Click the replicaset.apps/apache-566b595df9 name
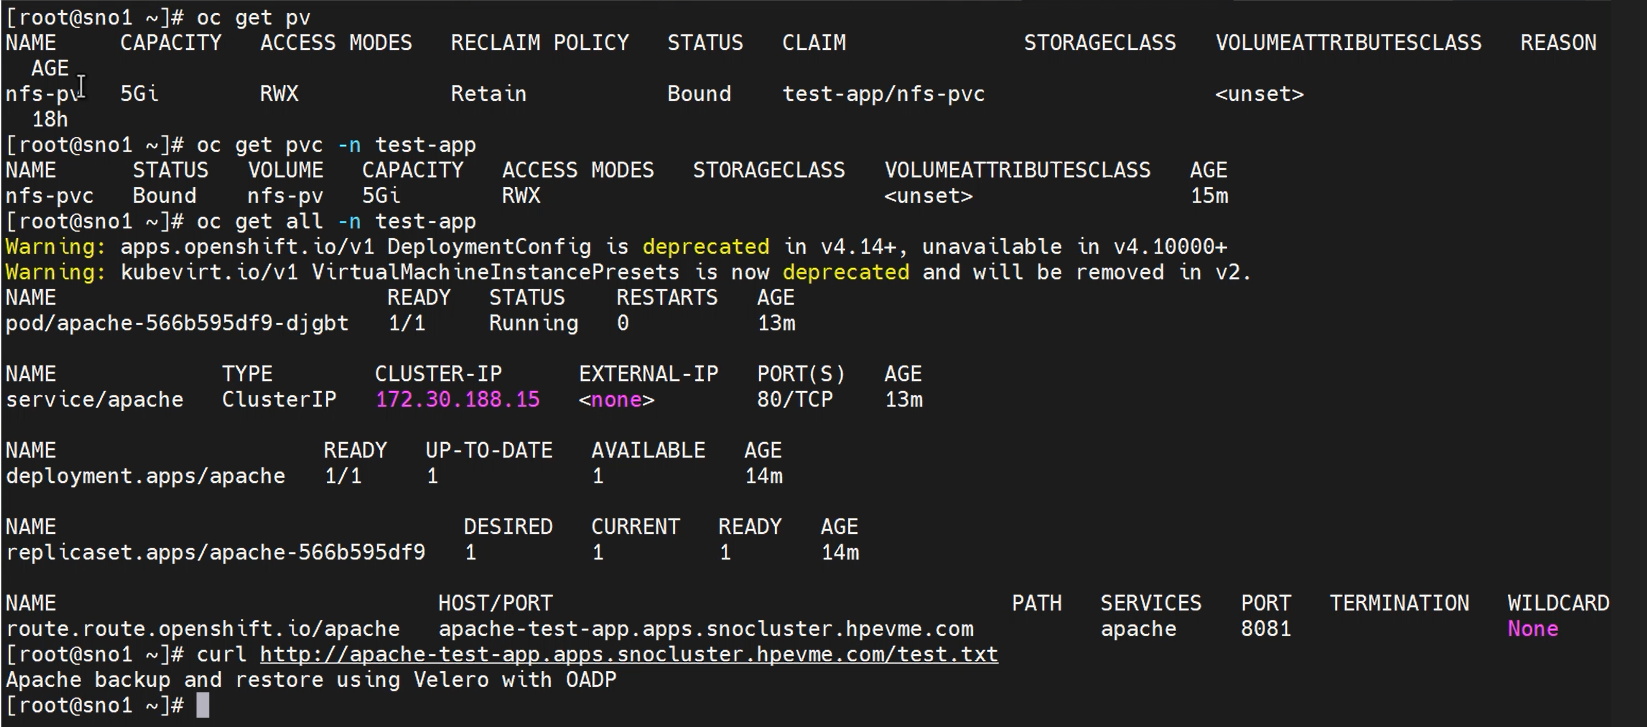 pos(215,553)
